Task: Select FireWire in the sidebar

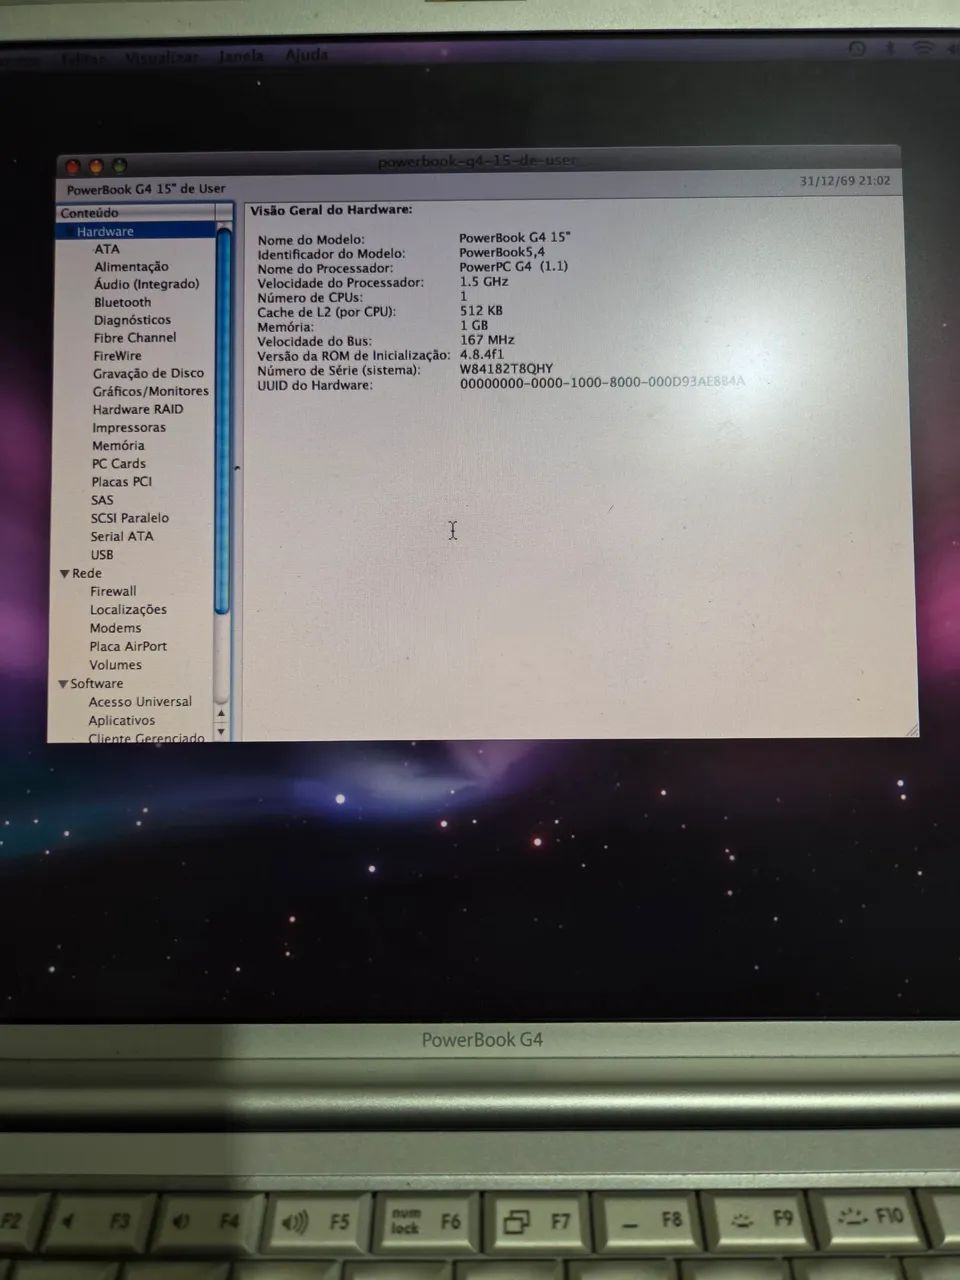Action: coord(117,356)
